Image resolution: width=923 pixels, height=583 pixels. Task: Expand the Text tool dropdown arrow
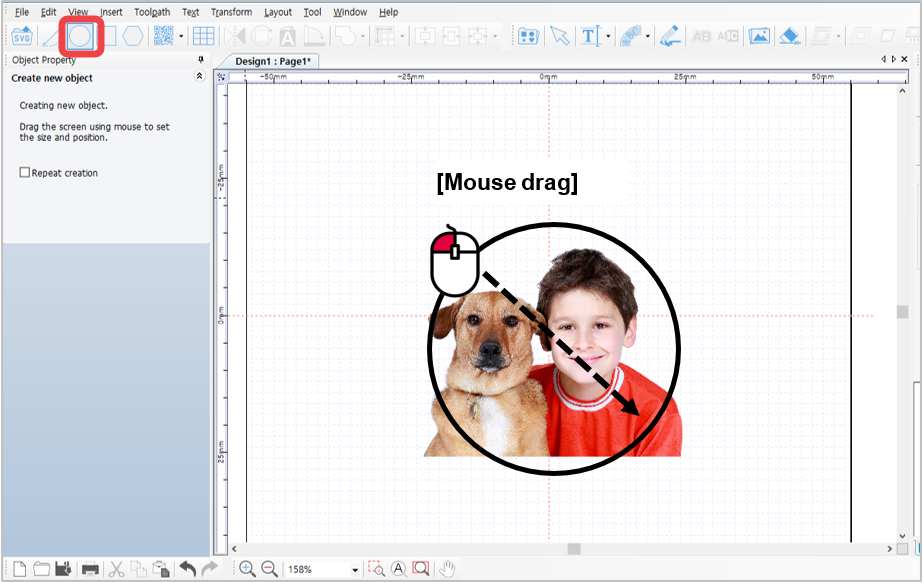click(608, 37)
